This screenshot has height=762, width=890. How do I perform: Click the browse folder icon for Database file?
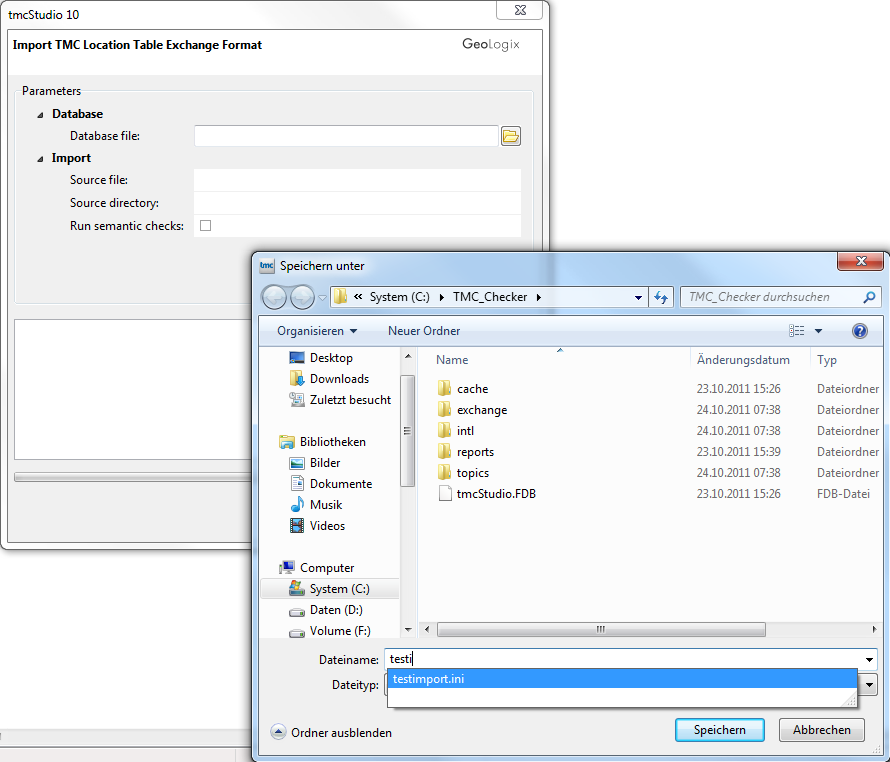[x=511, y=136]
